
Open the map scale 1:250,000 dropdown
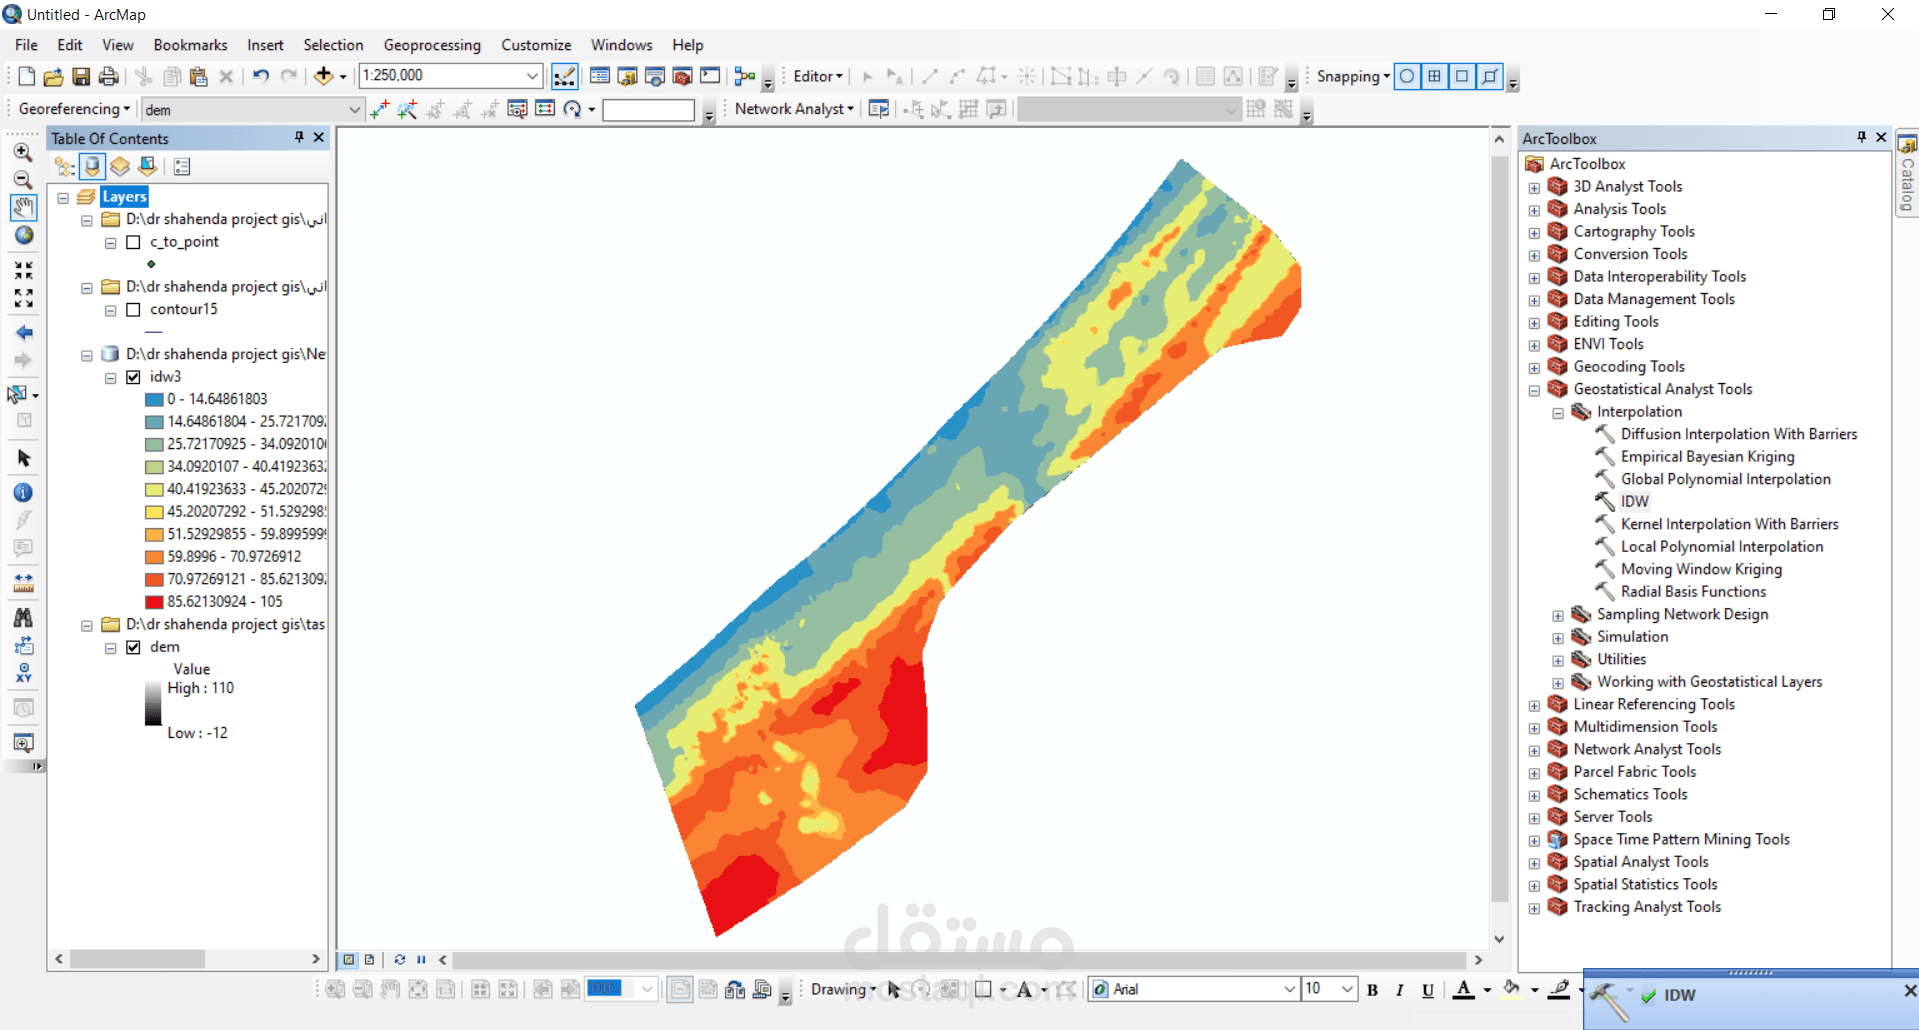coord(532,76)
